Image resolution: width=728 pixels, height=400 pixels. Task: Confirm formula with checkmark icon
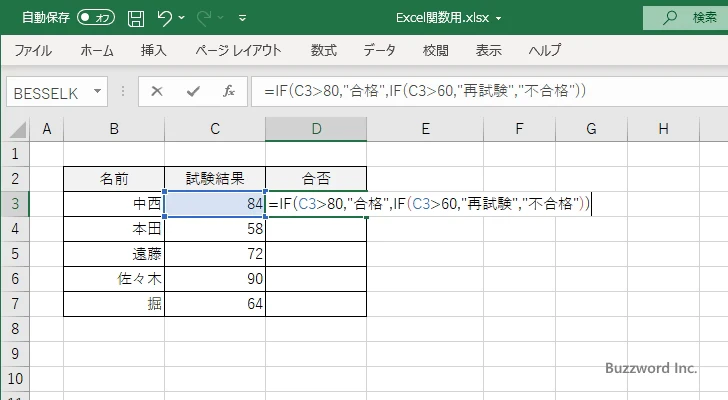pos(193,91)
